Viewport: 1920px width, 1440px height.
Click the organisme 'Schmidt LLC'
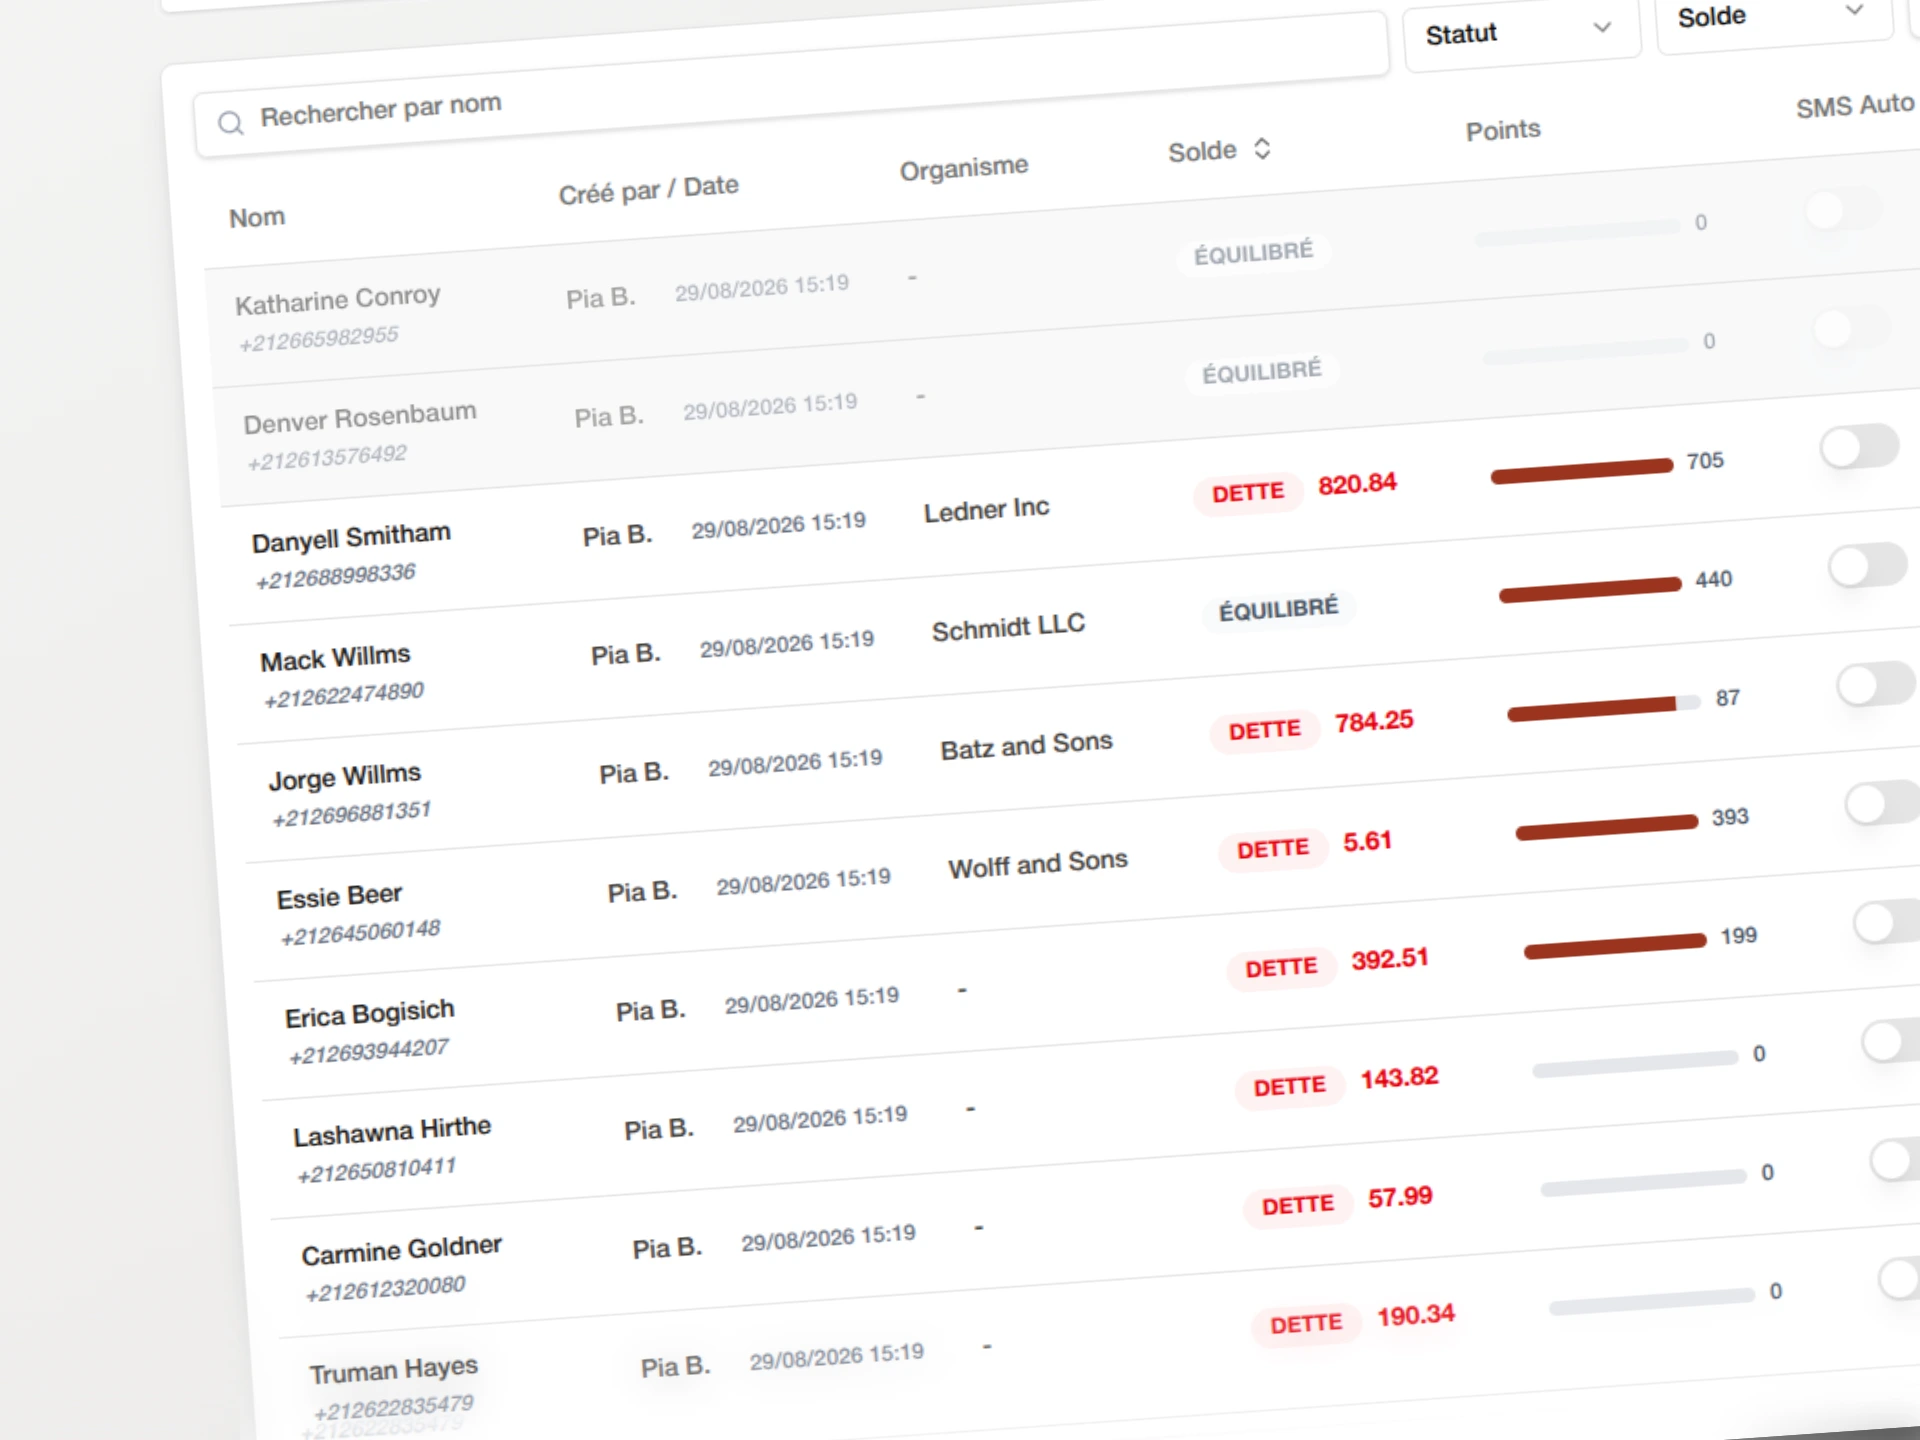point(1008,628)
